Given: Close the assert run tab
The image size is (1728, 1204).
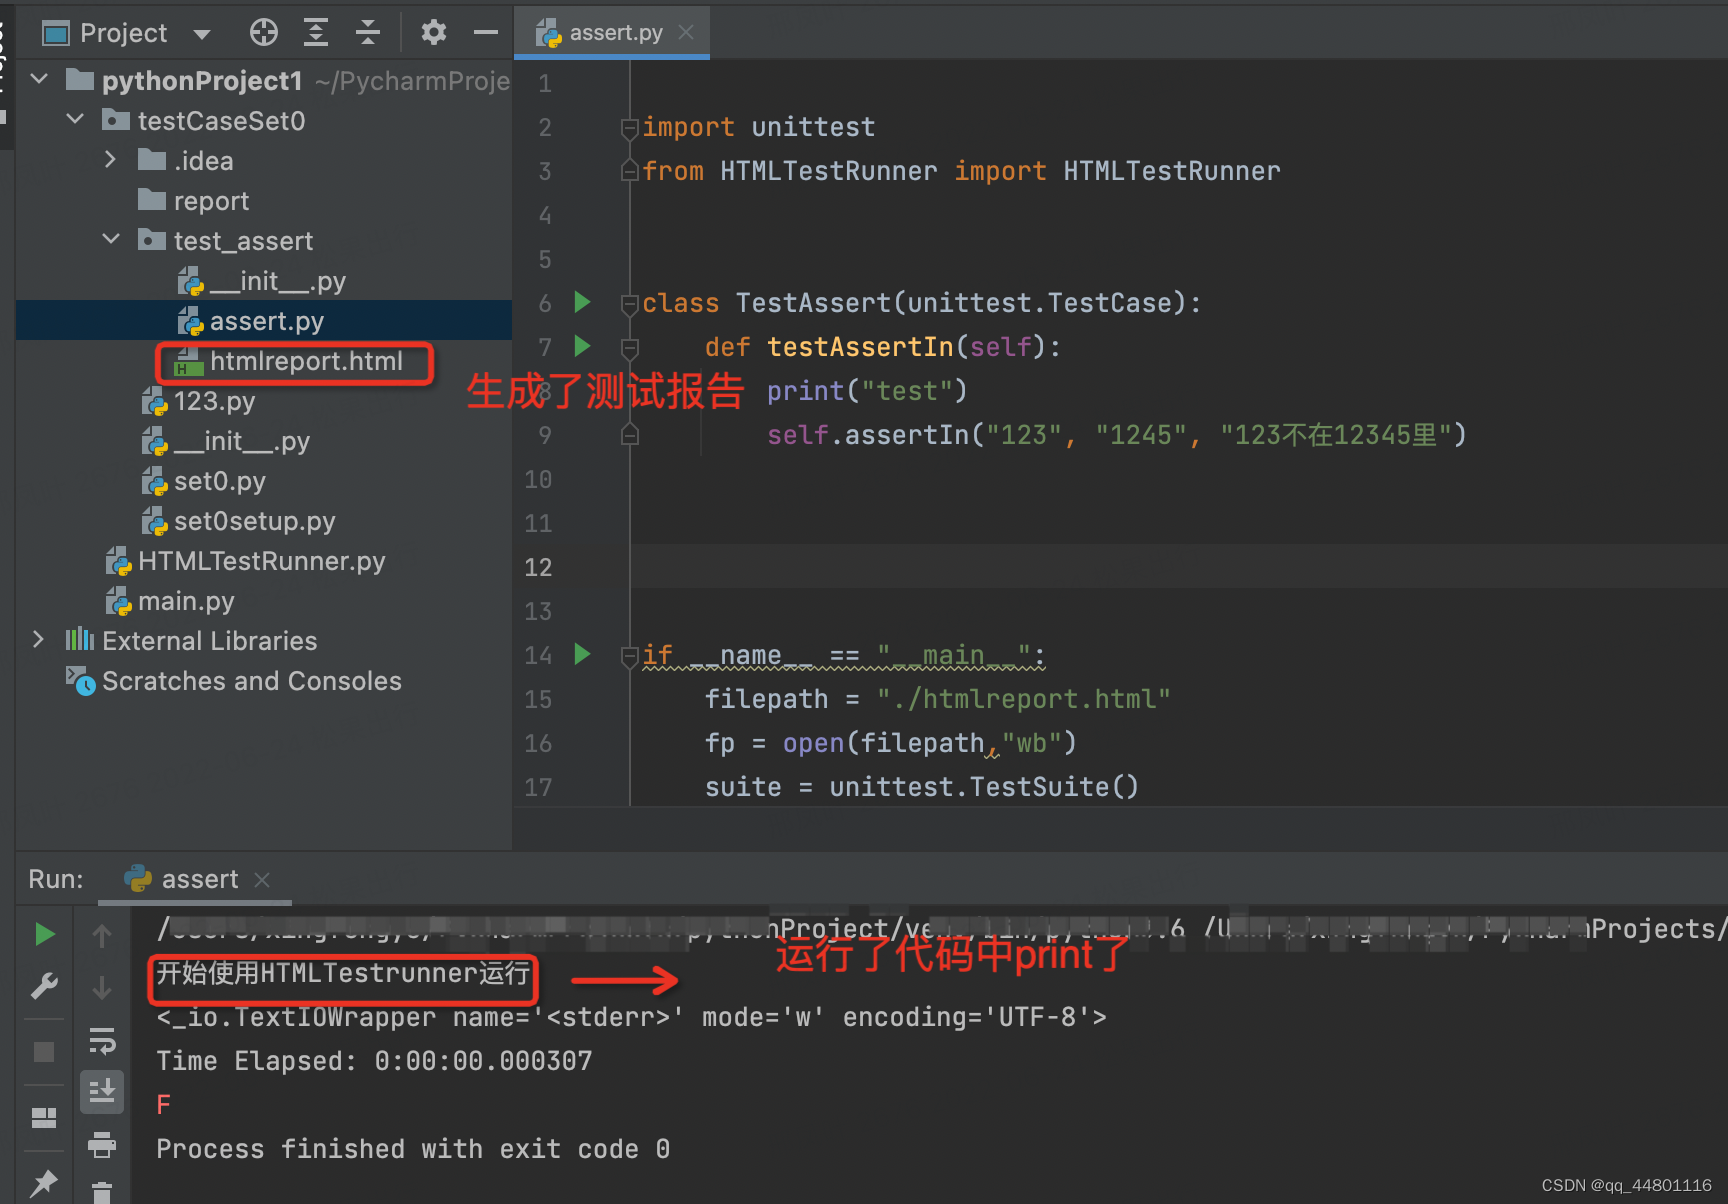Looking at the screenshot, I should 262,880.
